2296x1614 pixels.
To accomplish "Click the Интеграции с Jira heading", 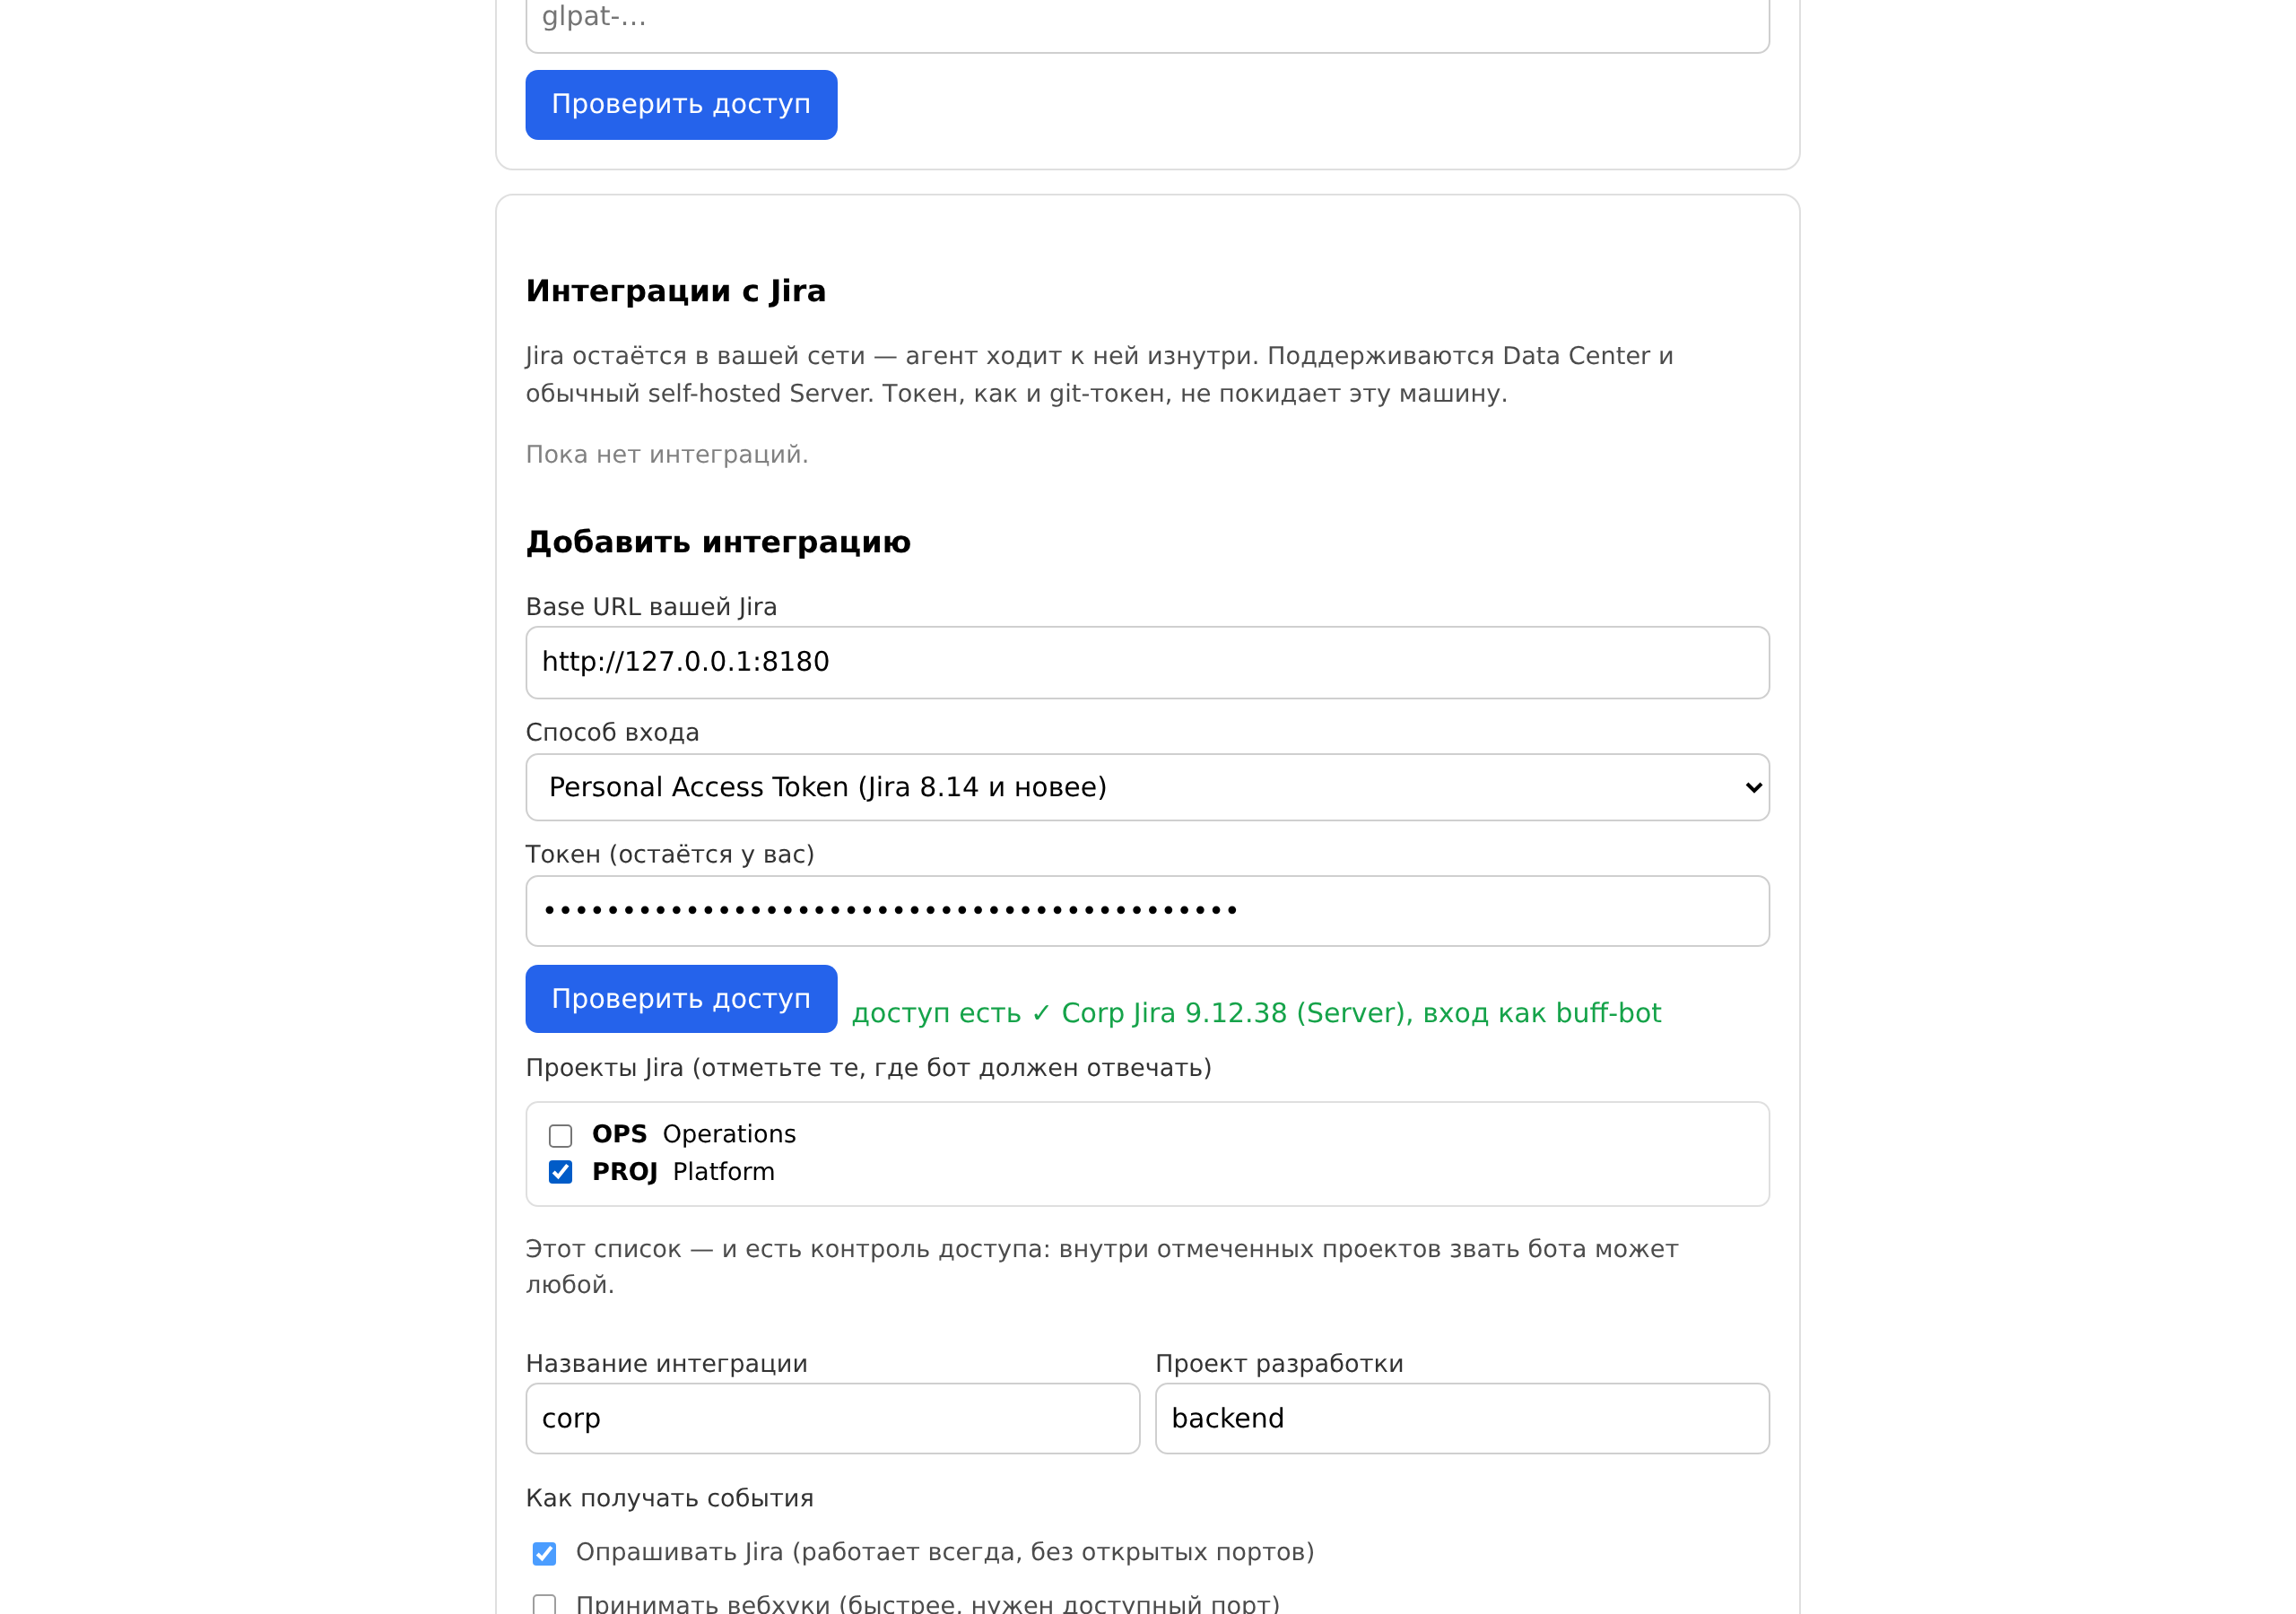I will coord(676,291).
